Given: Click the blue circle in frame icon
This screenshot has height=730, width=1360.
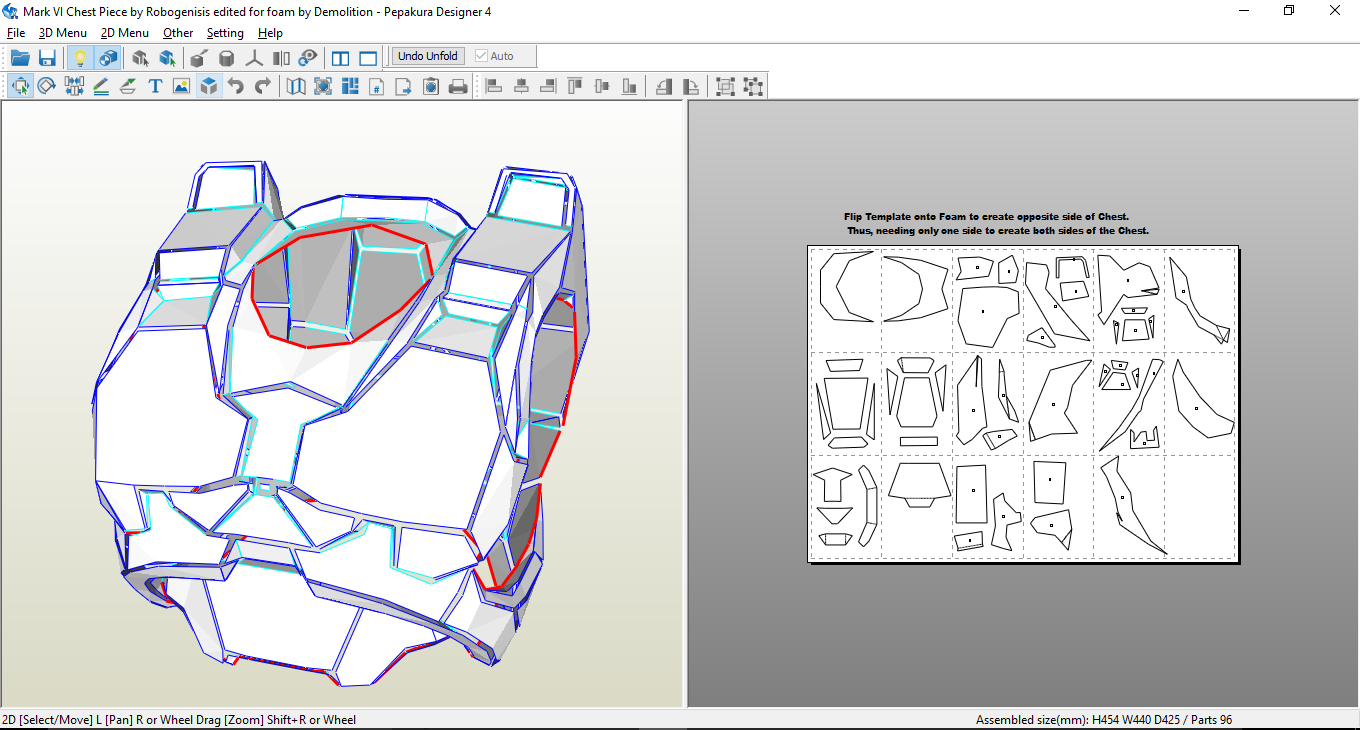Looking at the screenshot, I should (323, 86).
